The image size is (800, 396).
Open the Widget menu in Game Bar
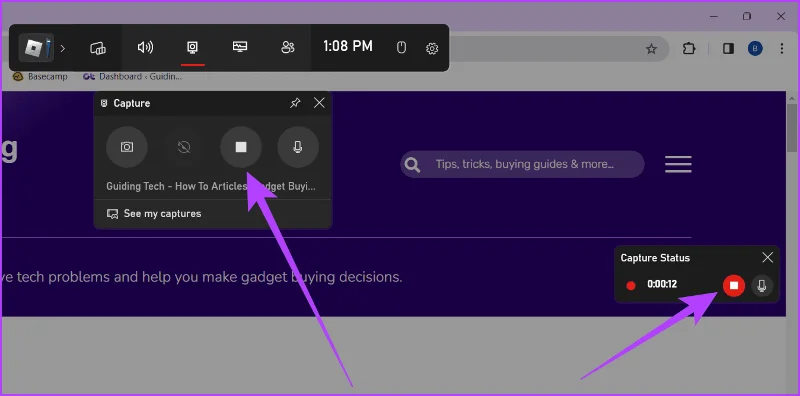(x=97, y=48)
